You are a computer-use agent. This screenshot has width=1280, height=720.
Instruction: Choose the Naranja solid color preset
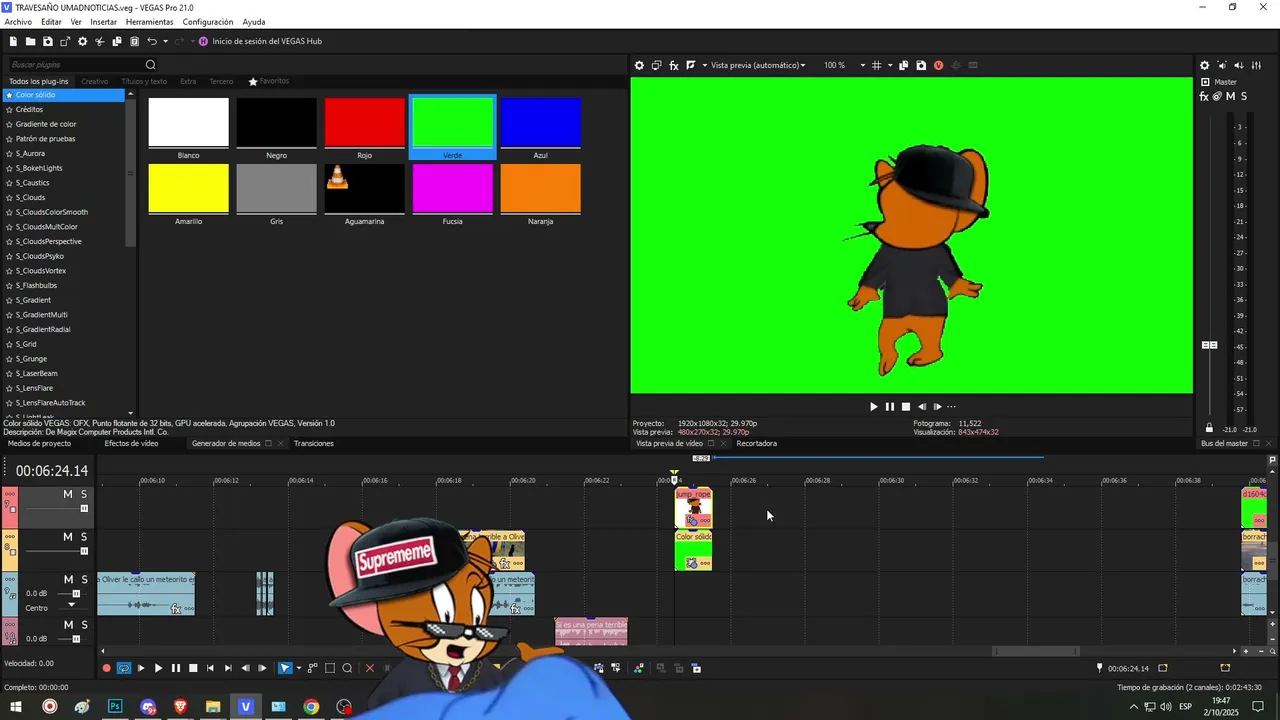pos(541,194)
